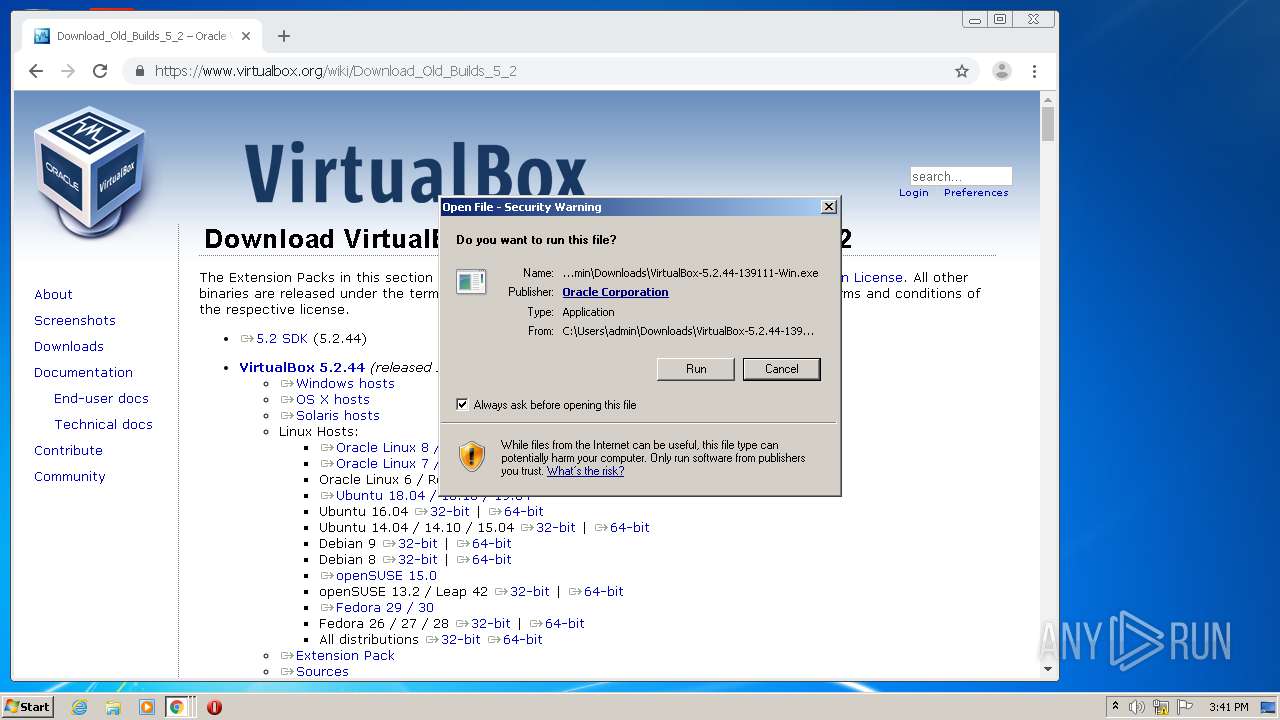Bookmark this page with the star icon
The image size is (1280, 720).
(x=962, y=71)
